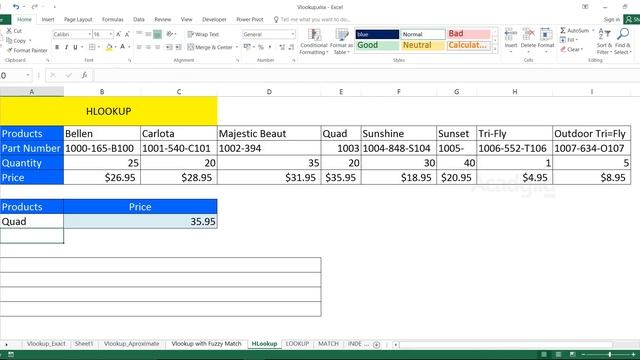Toggle Wrap Text
Screen dimensions: 640x360
click(203, 34)
